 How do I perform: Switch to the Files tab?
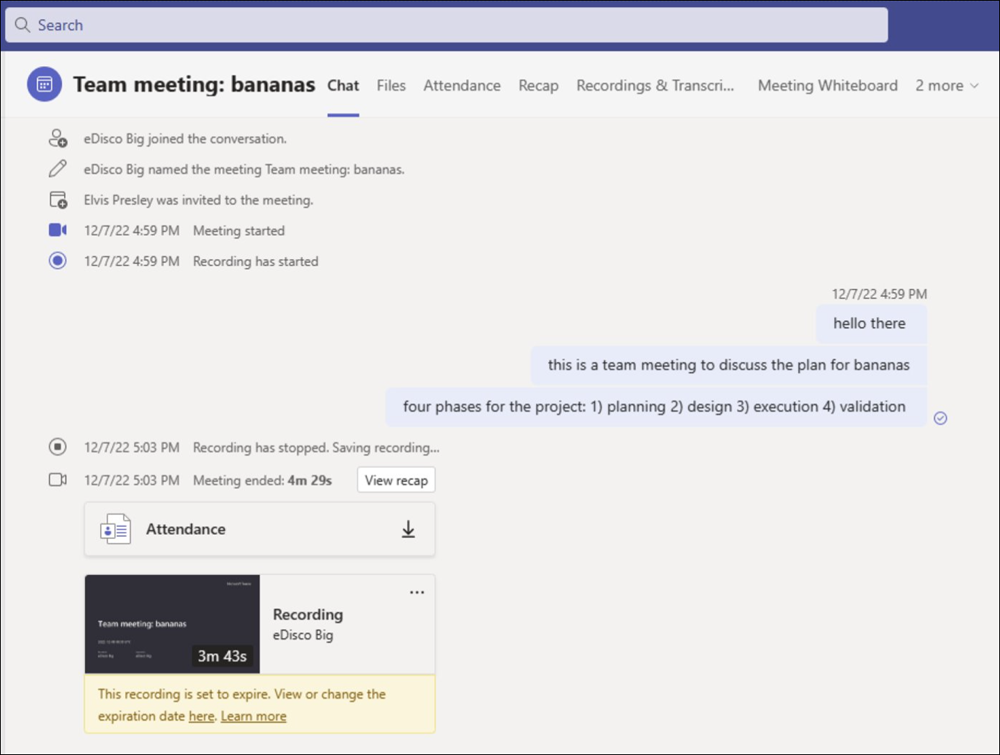point(391,86)
